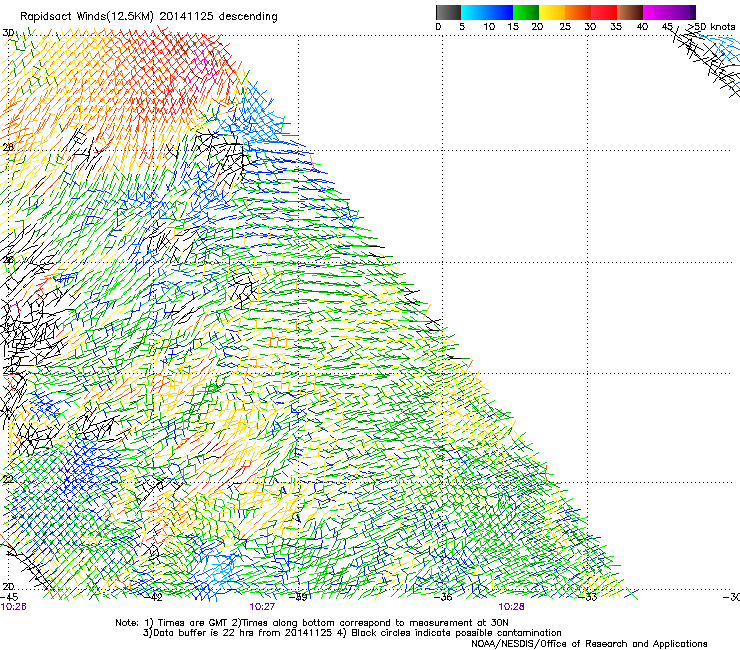The height and width of the screenshot is (650, 740).
Task: Click the legend label '0'
Action: [438, 27]
